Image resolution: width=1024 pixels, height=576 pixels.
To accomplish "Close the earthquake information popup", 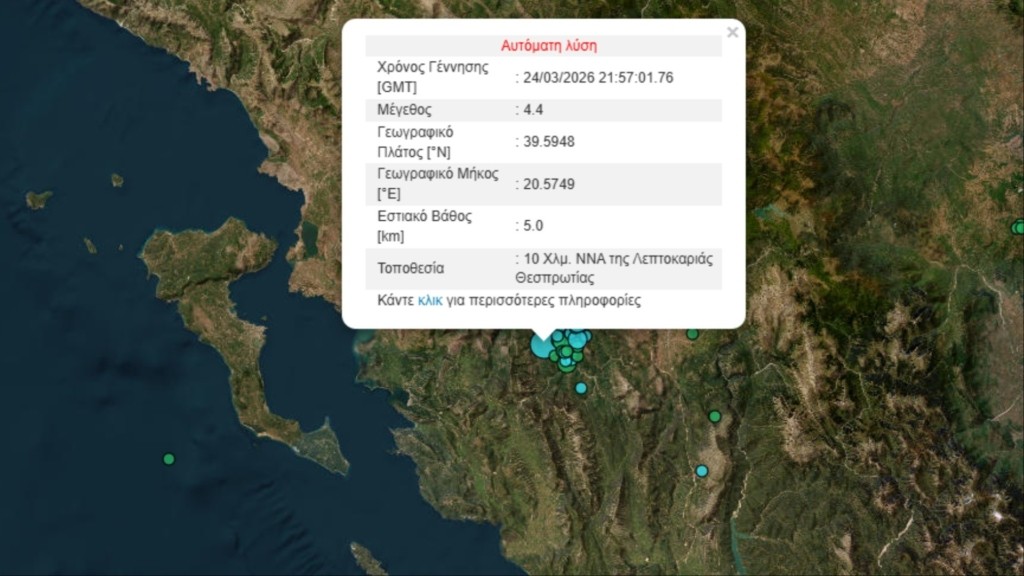I will pyautogui.click(x=733, y=31).
